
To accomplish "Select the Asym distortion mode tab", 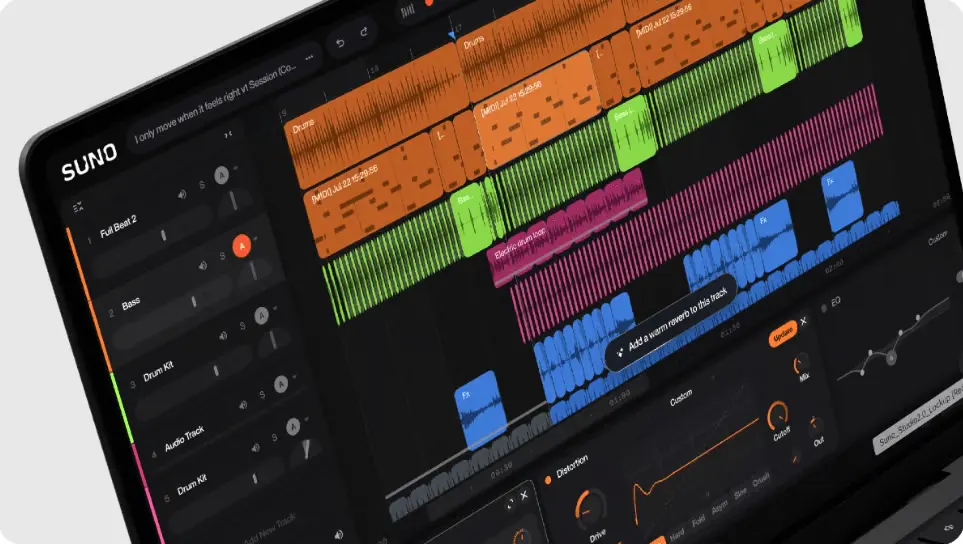I will pos(719,507).
